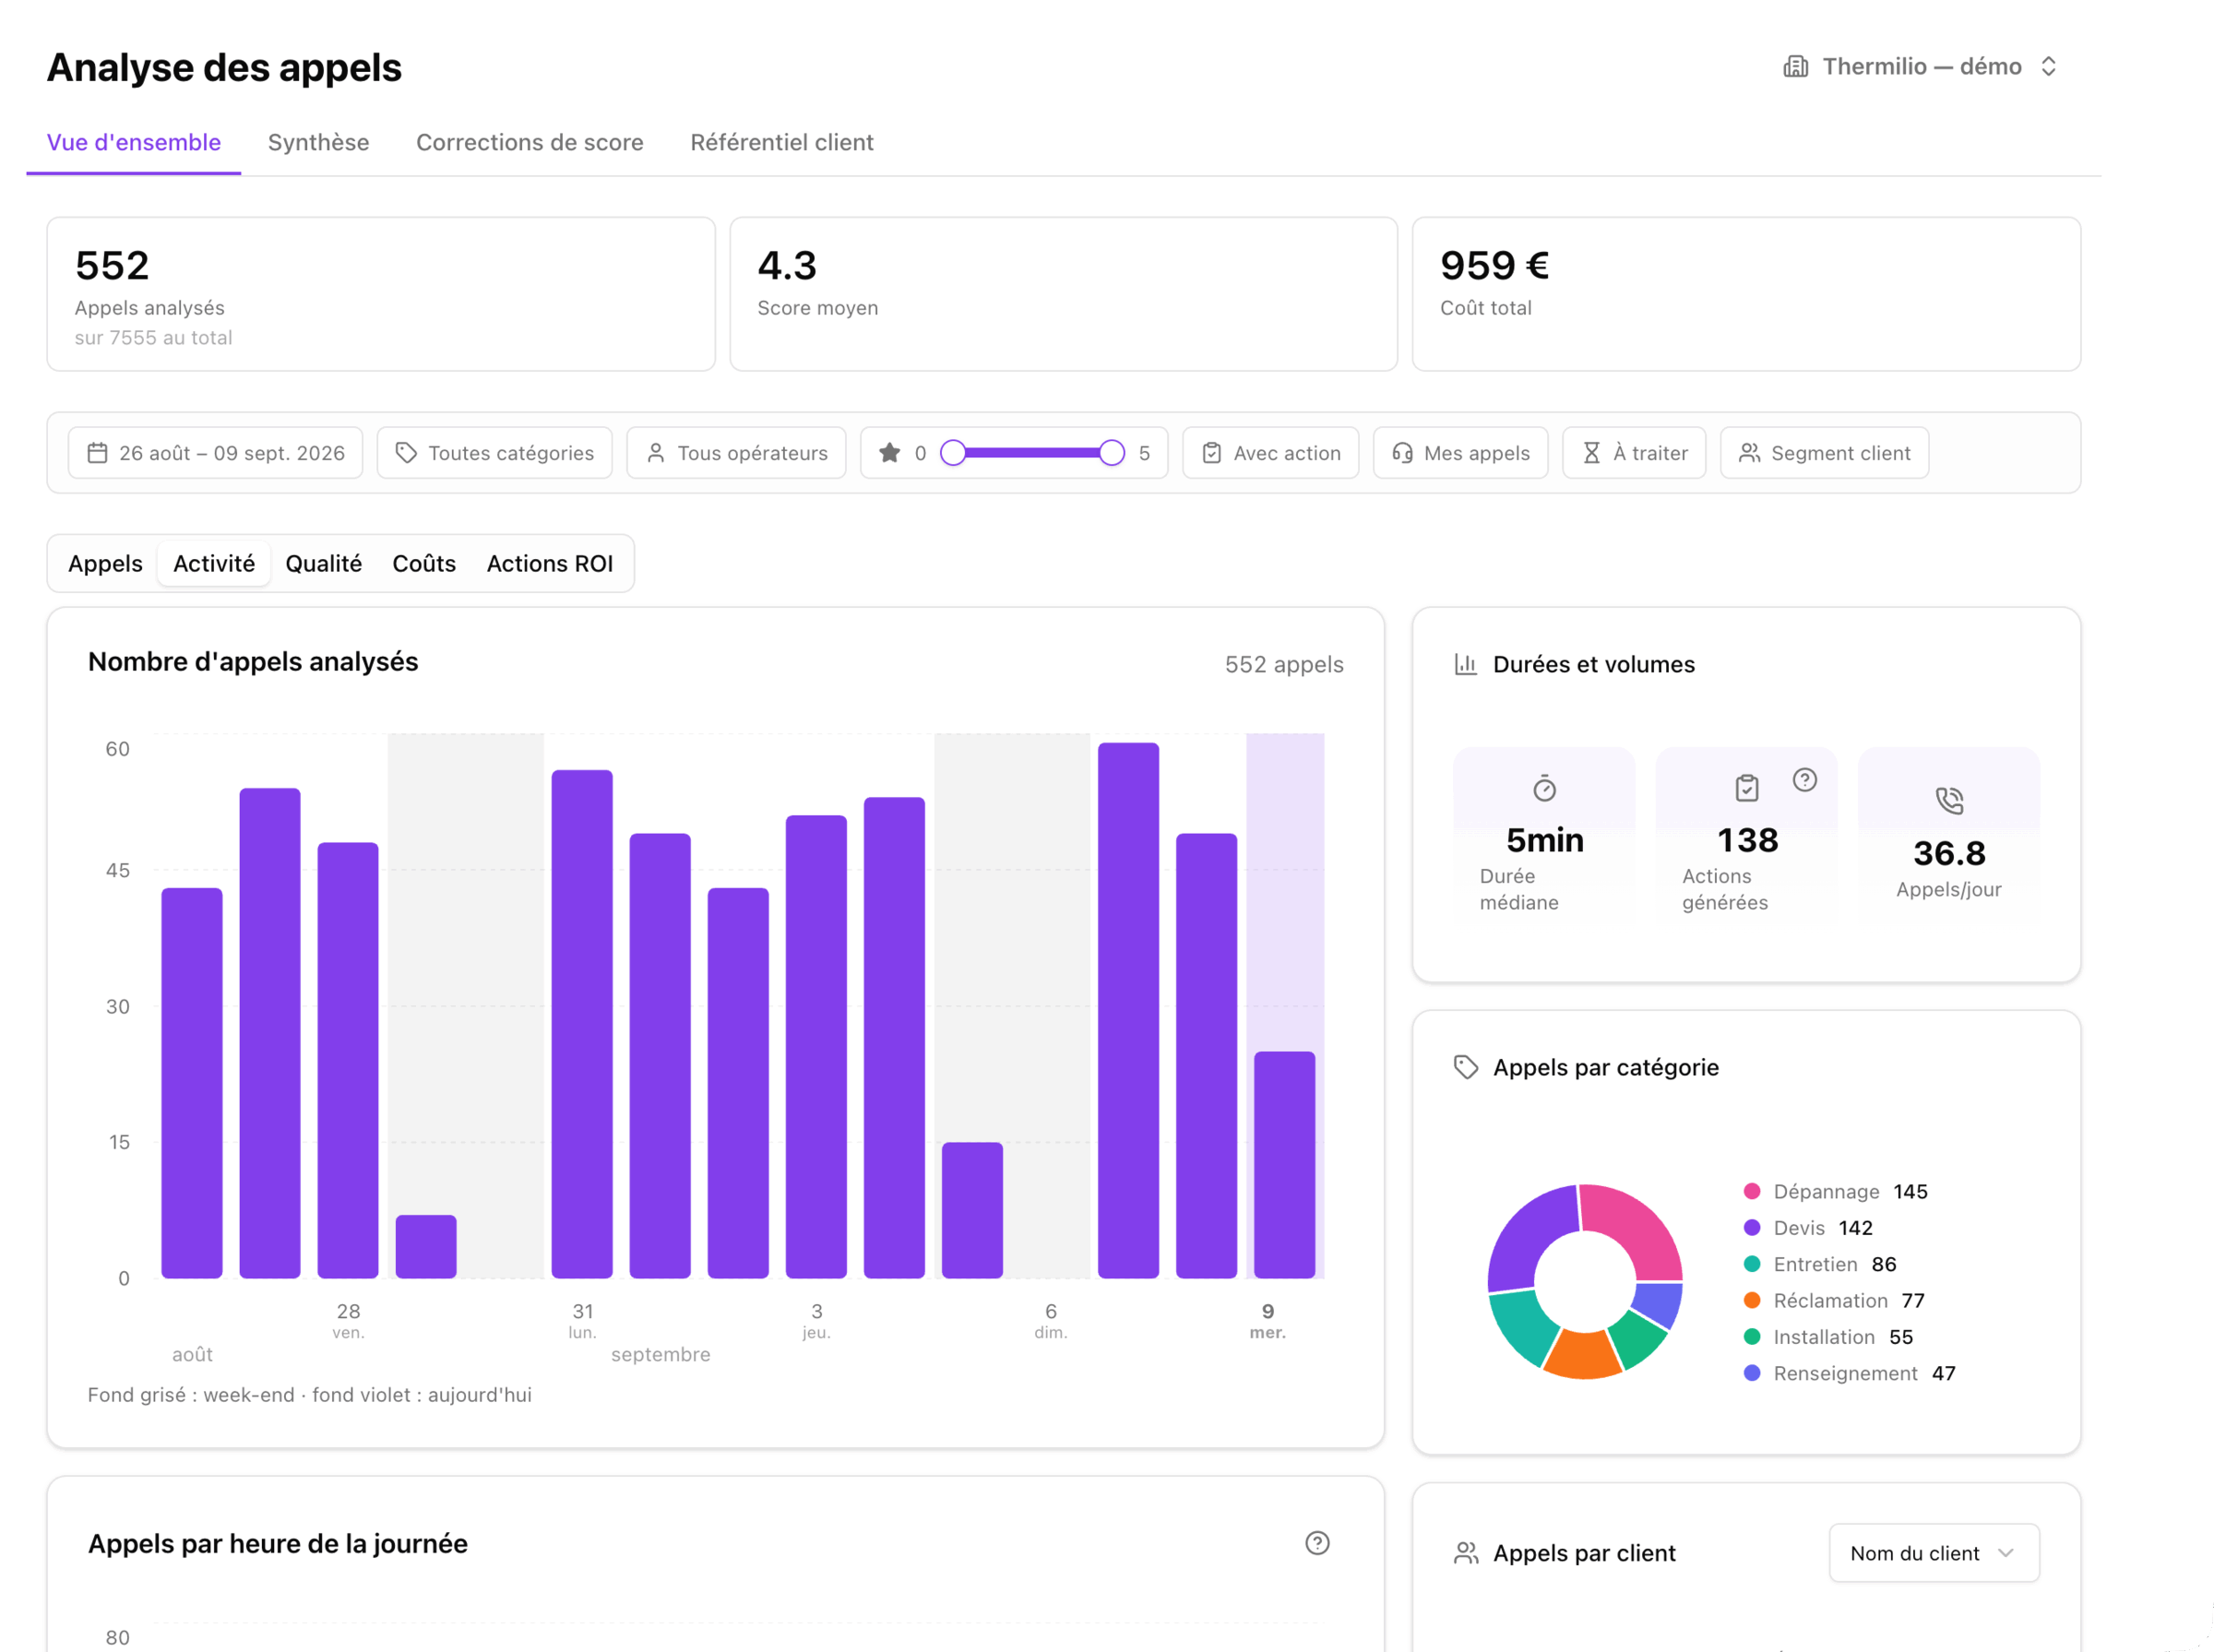Toggle the Avec action filter
The width and height of the screenshot is (2214, 1652).
(1270, 453)
